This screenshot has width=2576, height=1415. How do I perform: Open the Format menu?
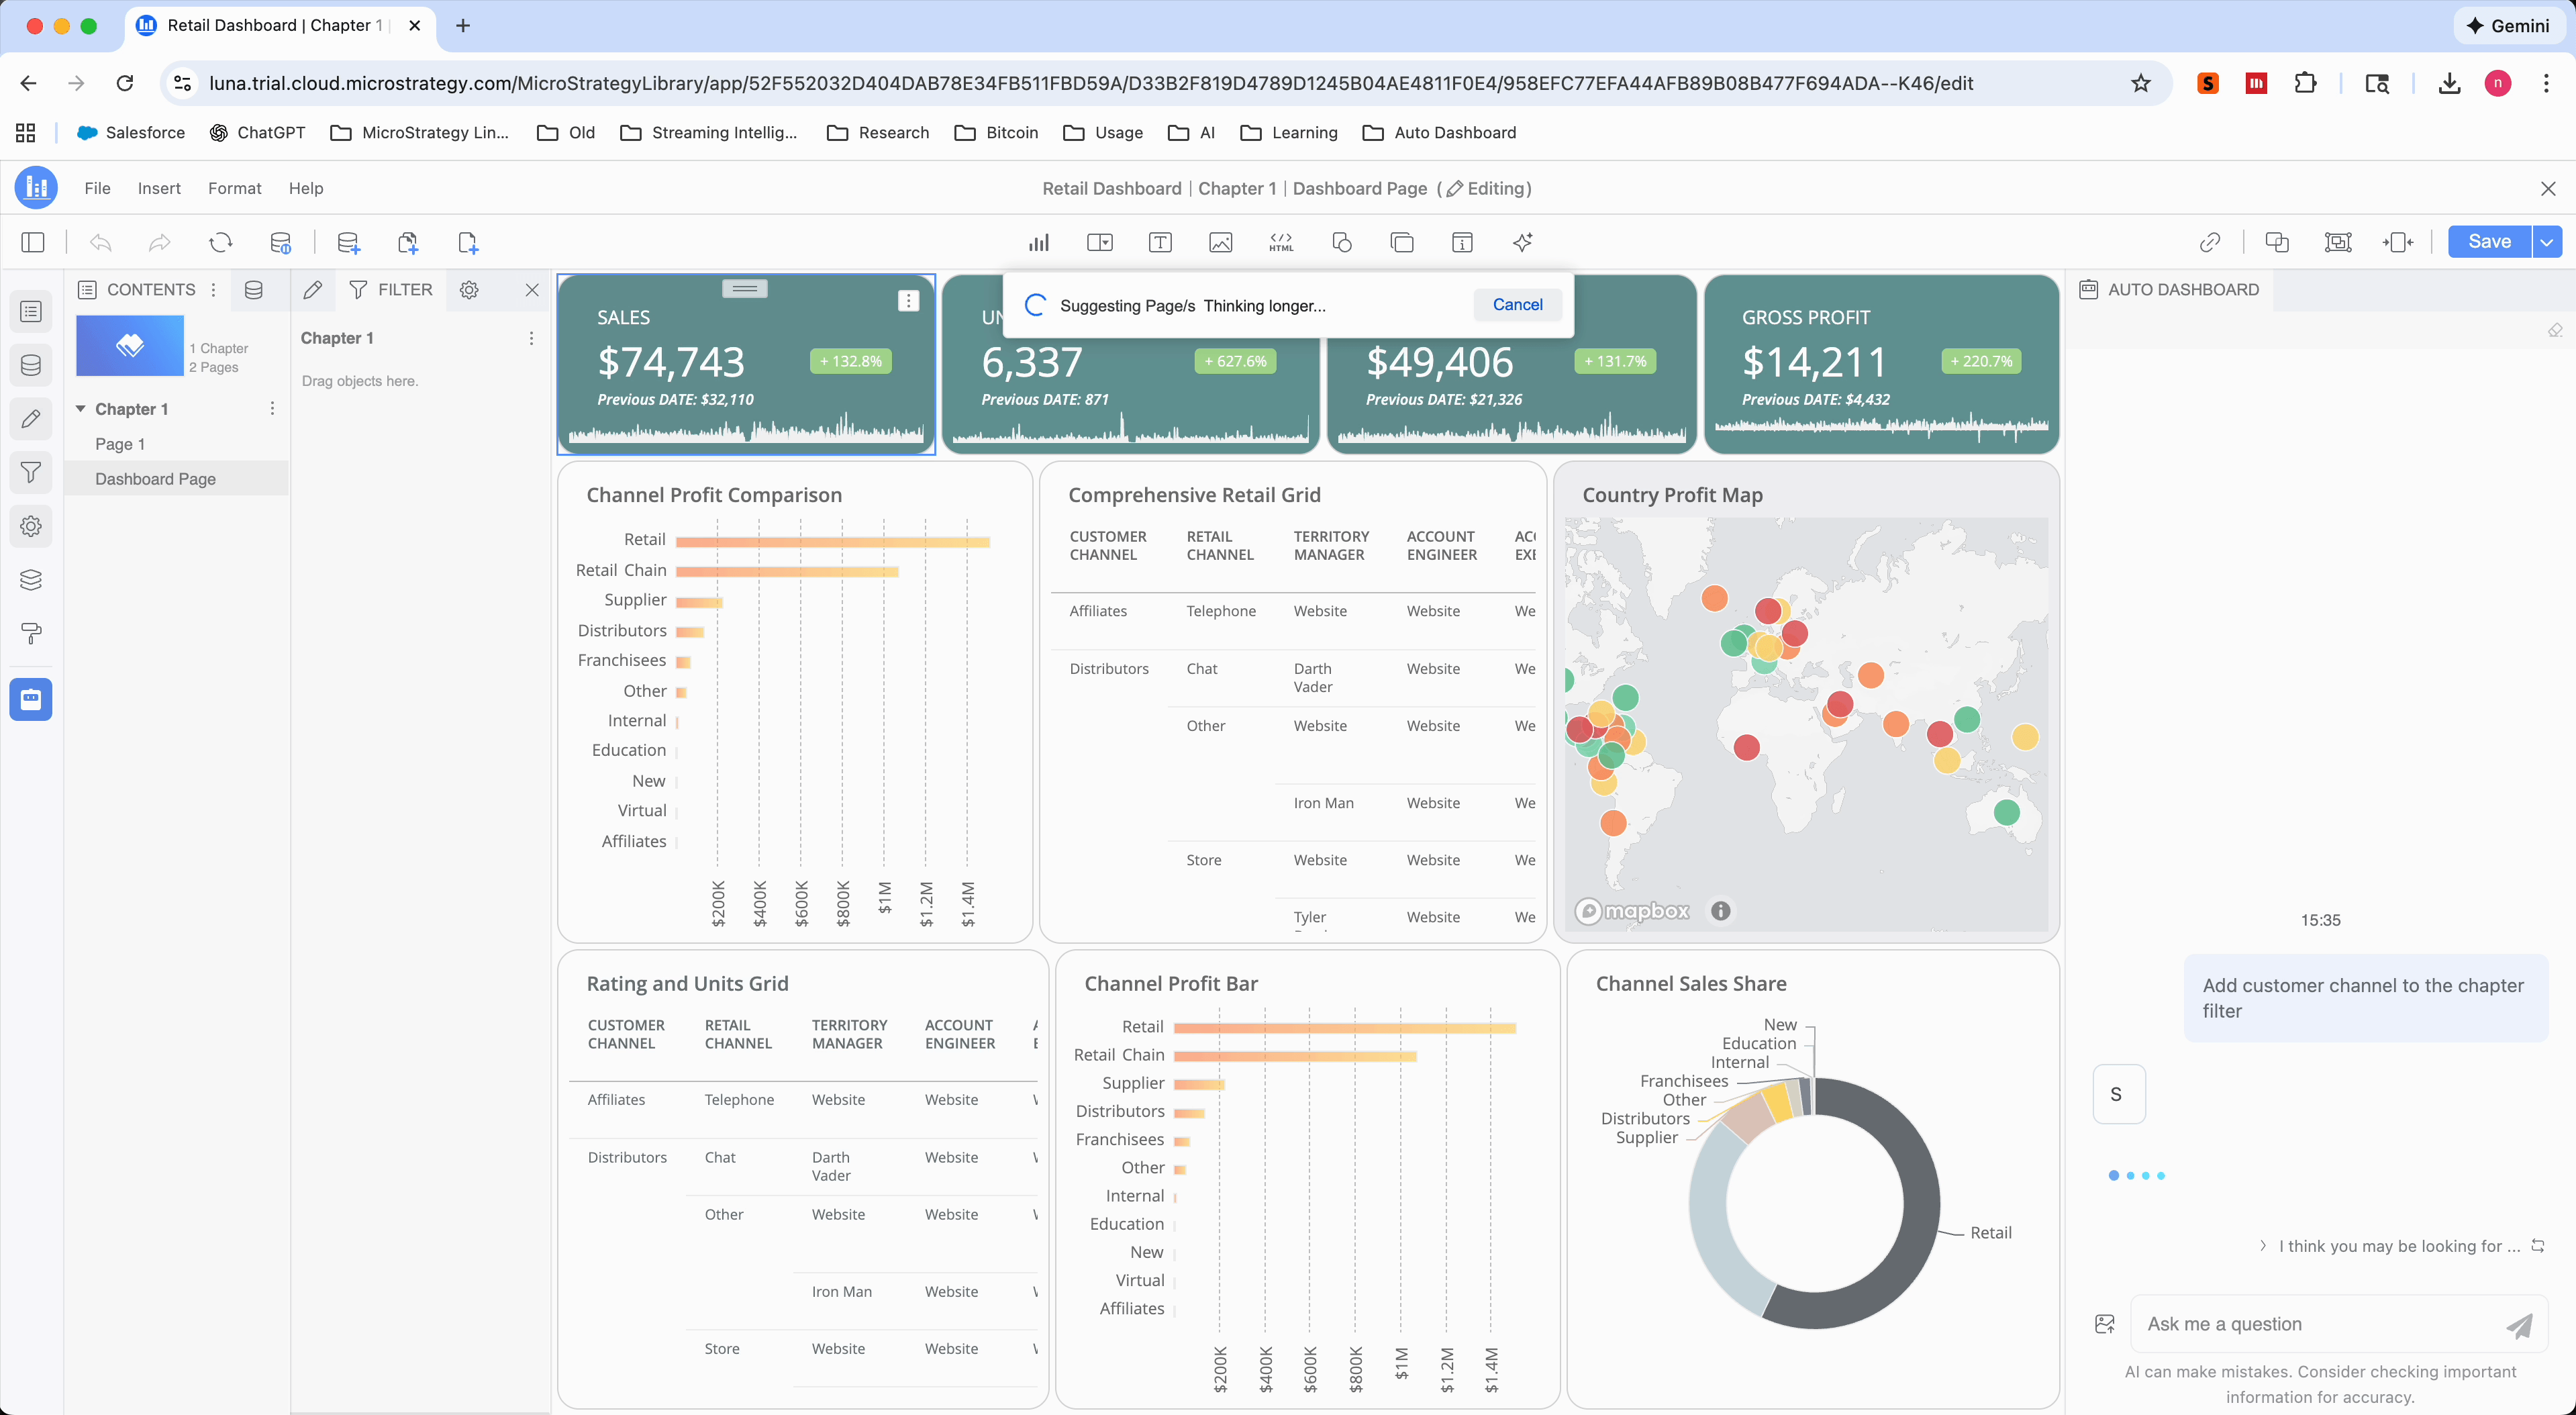click(x=234, y=188)
